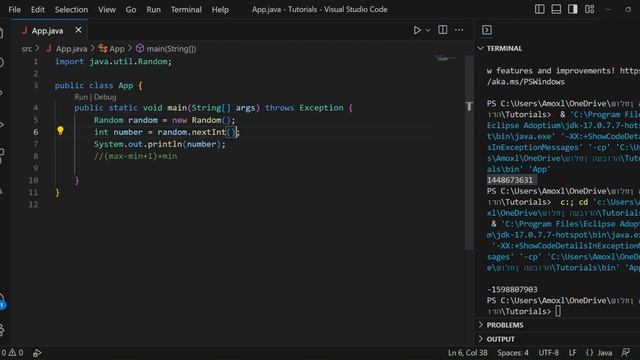Open the editor More Actions ellipsis
This screenshot has width=640, height=360.
(x=459, y=30)
